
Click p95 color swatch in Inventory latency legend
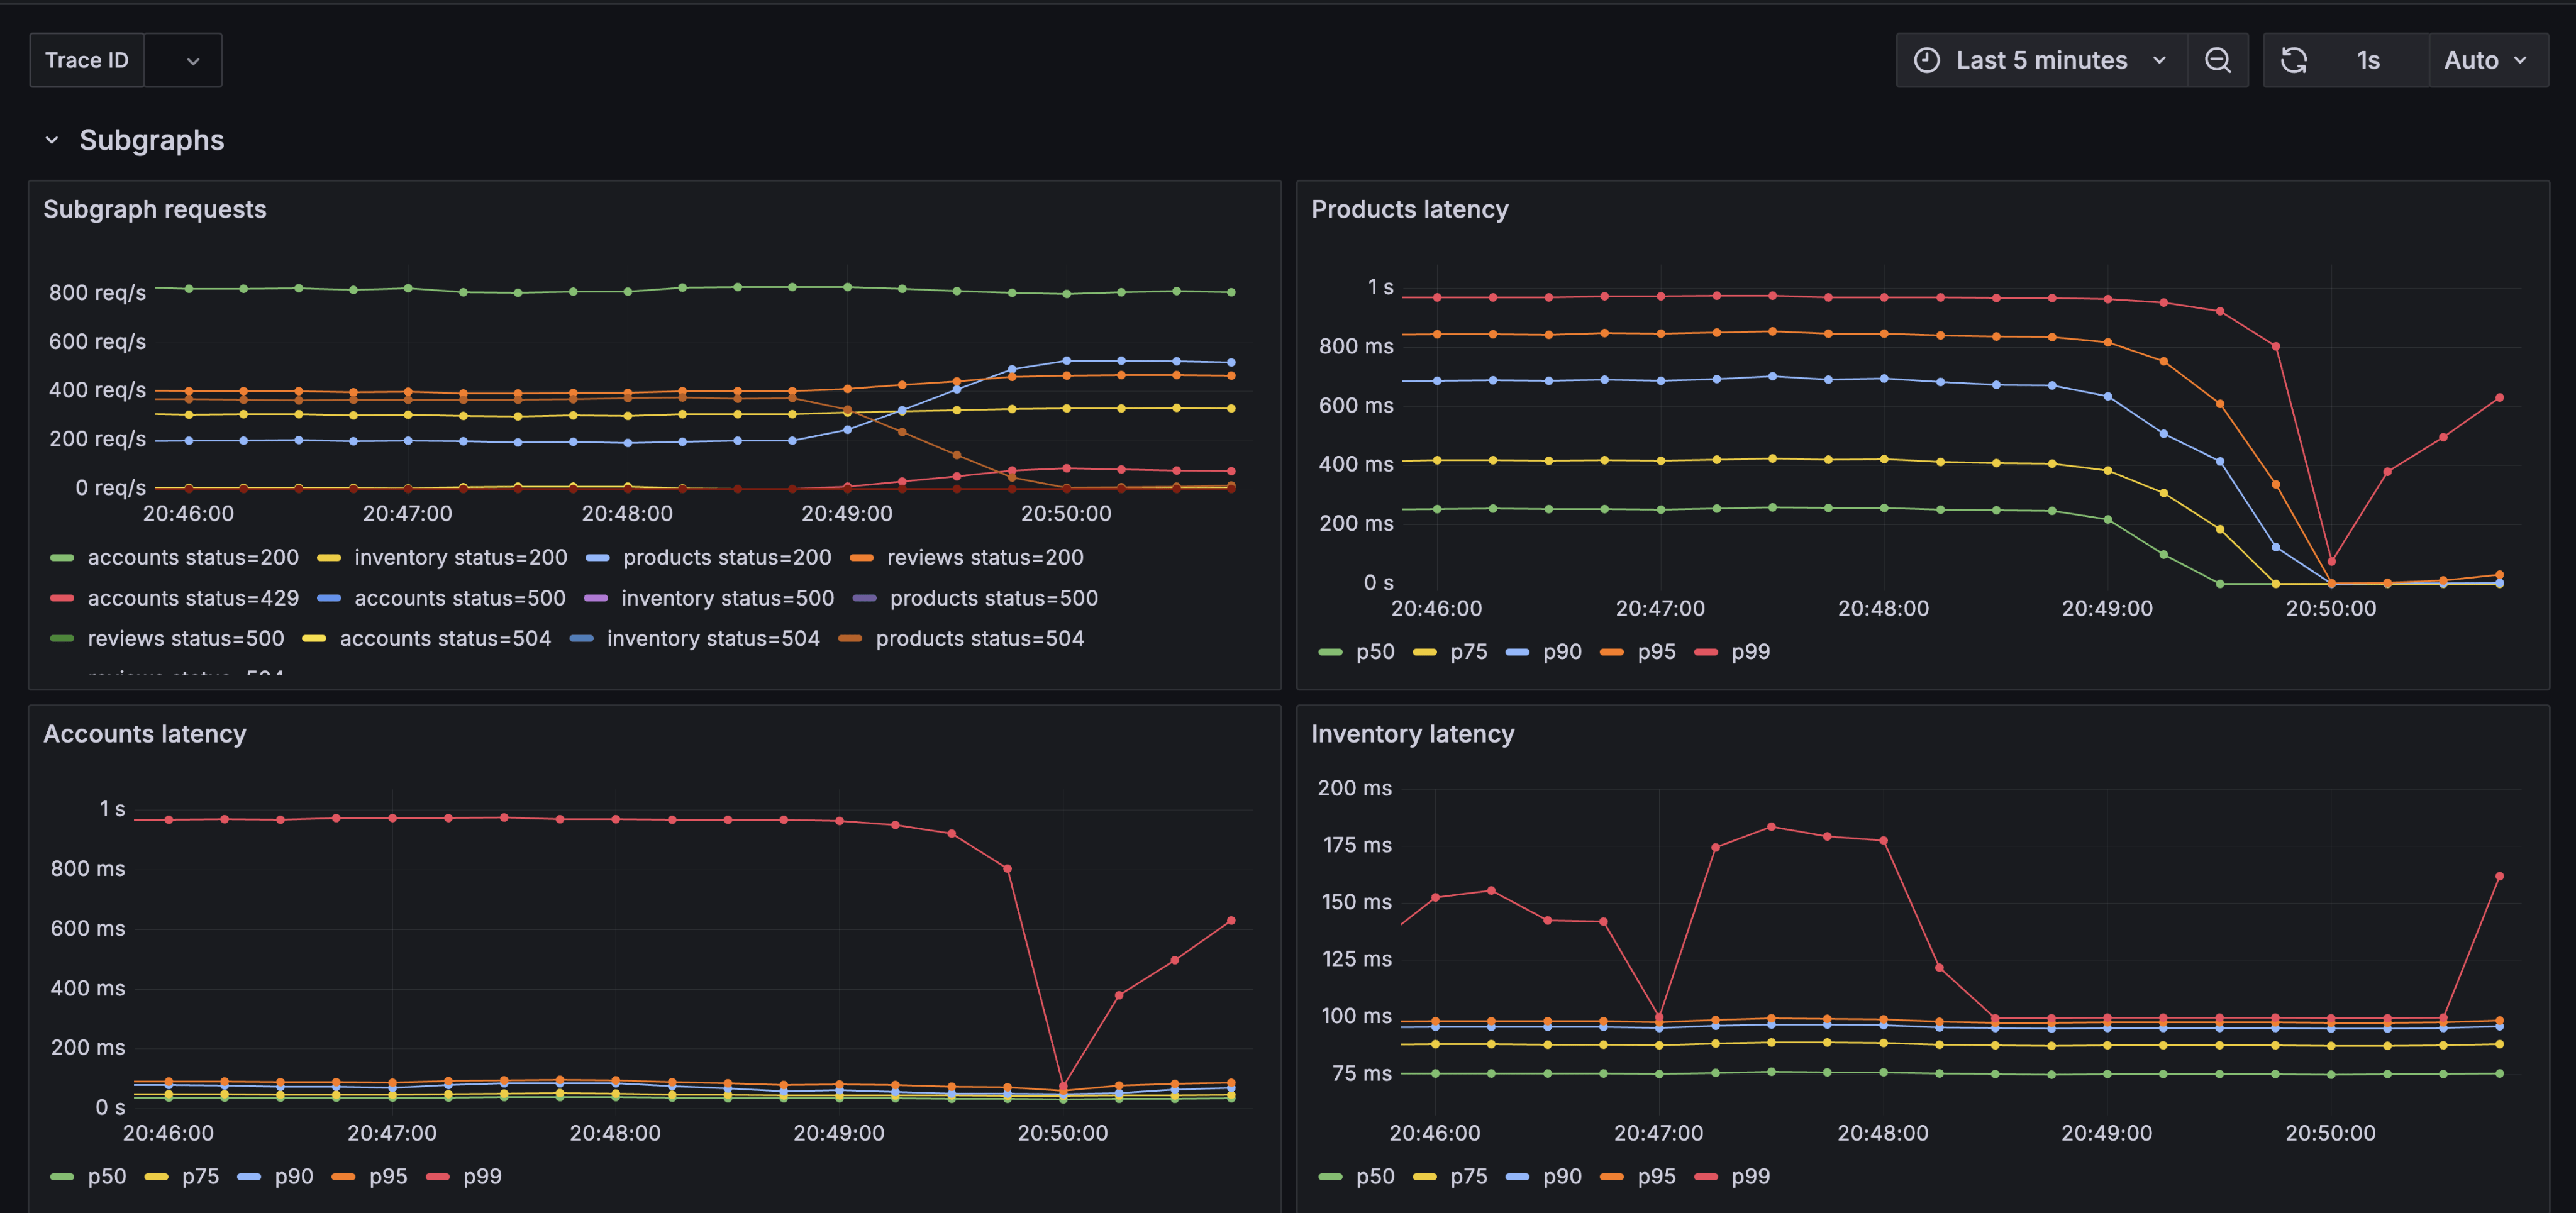1611,1176
